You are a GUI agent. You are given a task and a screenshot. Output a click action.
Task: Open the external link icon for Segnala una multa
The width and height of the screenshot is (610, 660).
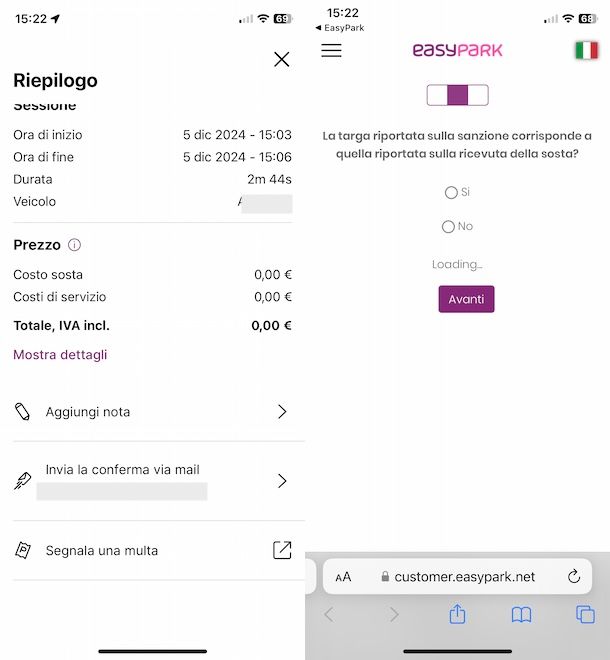(x=282, y=550)
